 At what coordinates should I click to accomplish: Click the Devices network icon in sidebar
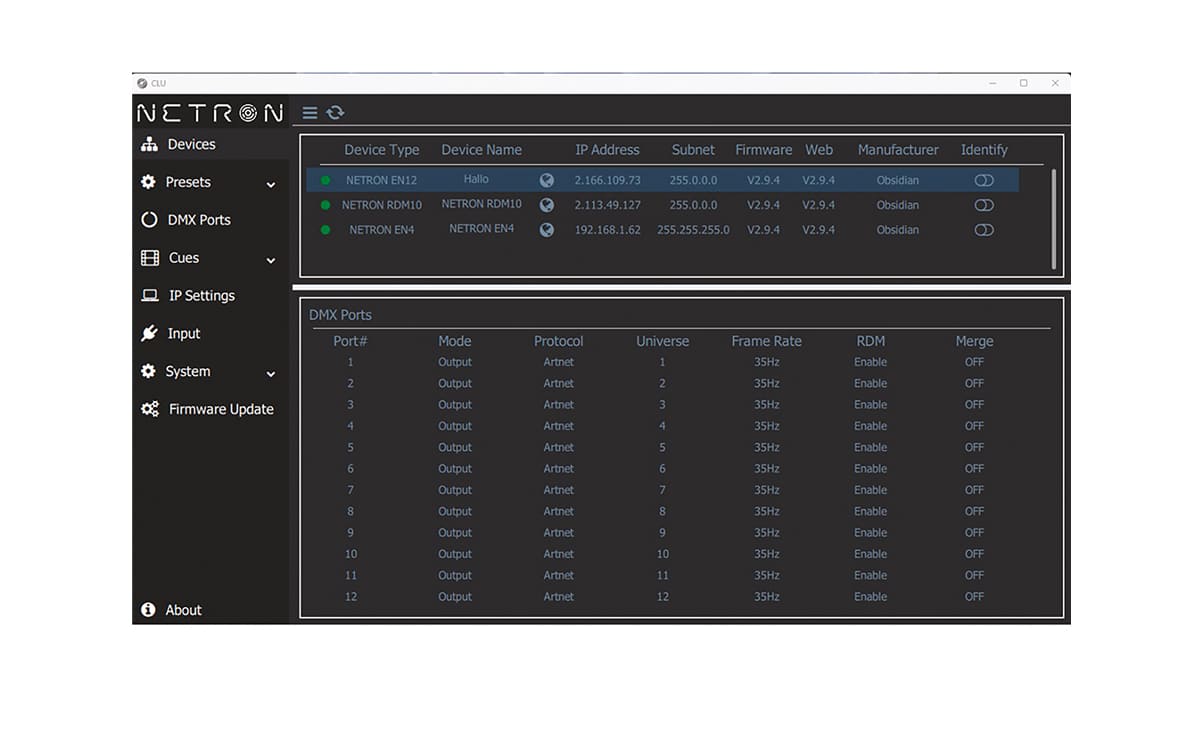tap(149, 144)
